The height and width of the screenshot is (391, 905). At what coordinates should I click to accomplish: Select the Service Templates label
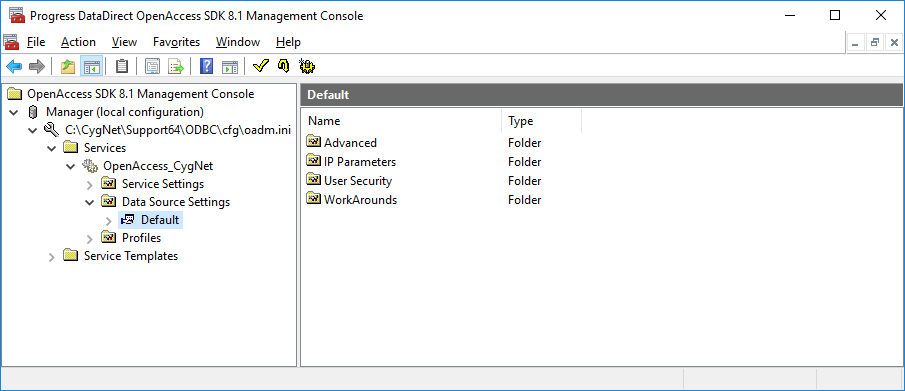pyautogui.click(x=131, y=255)
